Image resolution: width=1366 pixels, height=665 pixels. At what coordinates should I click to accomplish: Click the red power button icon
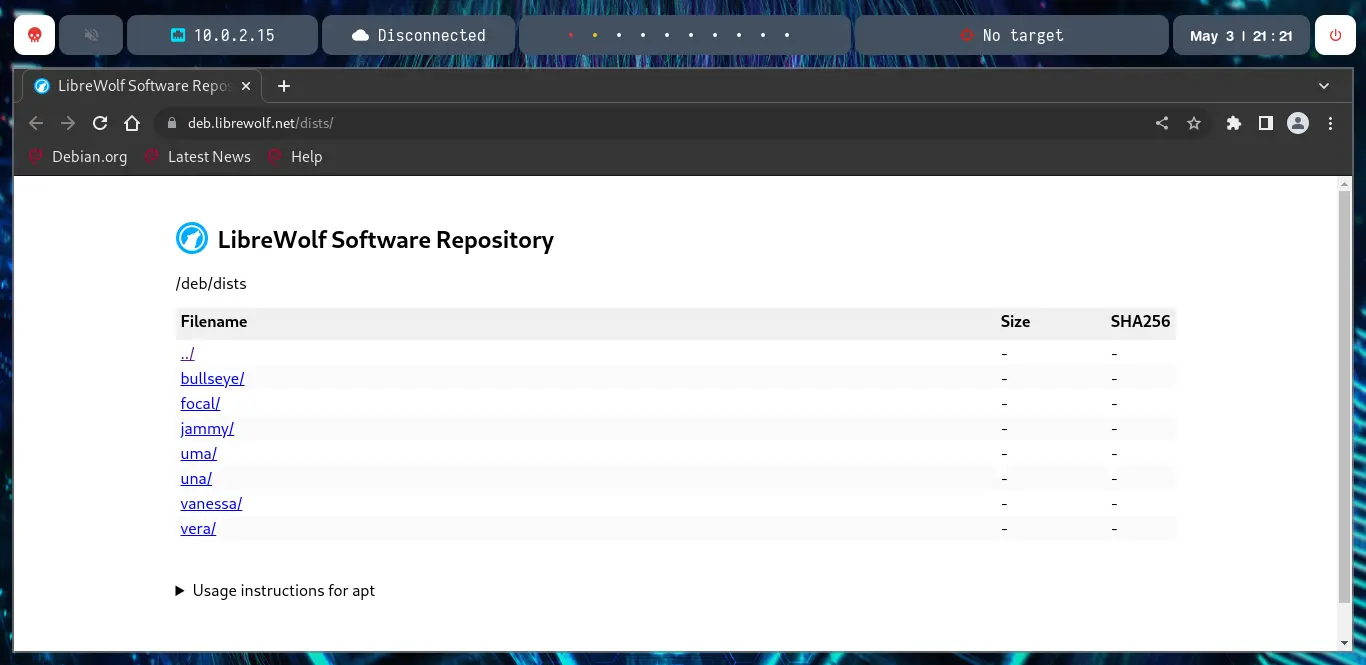[1335, 35]
